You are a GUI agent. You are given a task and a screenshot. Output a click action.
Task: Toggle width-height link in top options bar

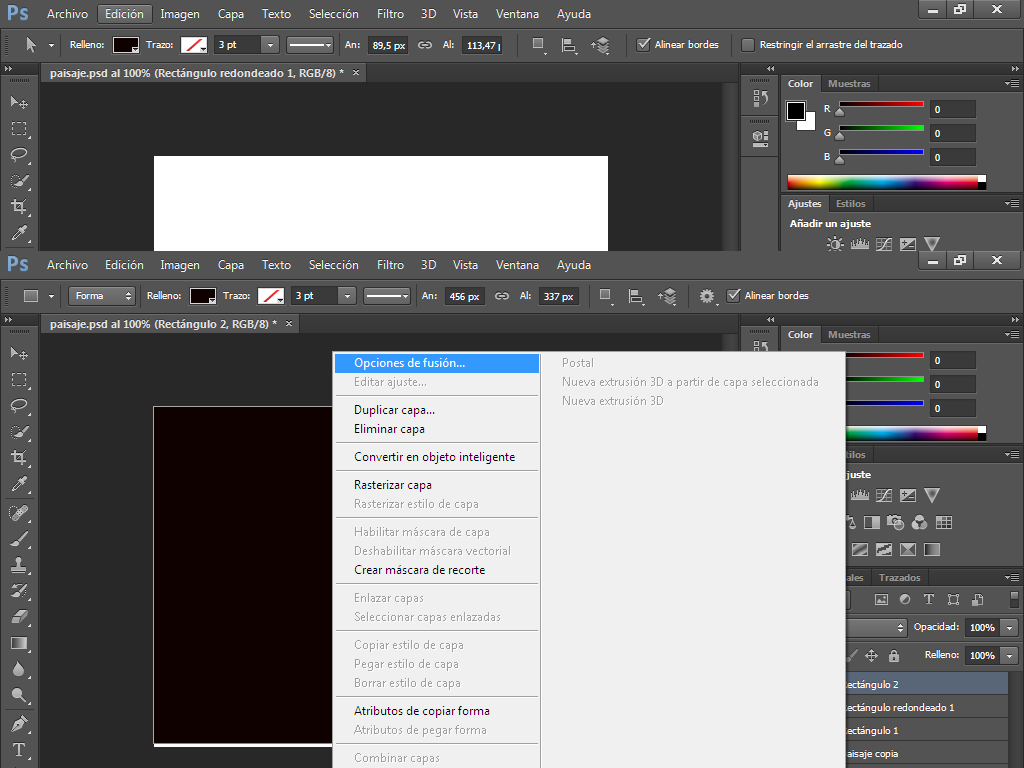[x=425, y=45]
